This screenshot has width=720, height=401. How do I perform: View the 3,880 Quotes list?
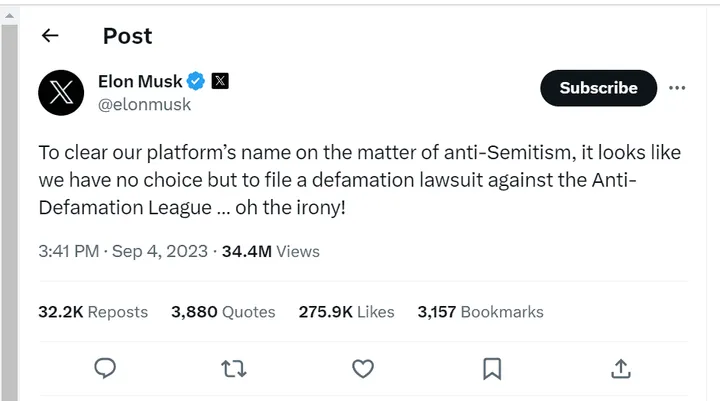pyautogui.click(x=223, y=312)
